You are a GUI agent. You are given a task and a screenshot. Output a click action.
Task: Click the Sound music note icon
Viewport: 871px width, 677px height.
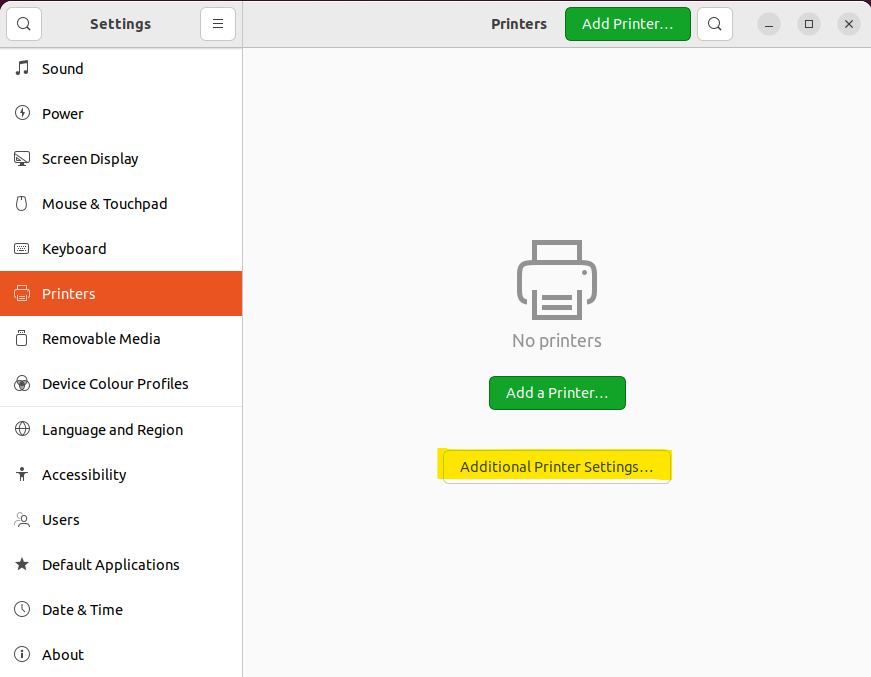click(x=22, y=68)
